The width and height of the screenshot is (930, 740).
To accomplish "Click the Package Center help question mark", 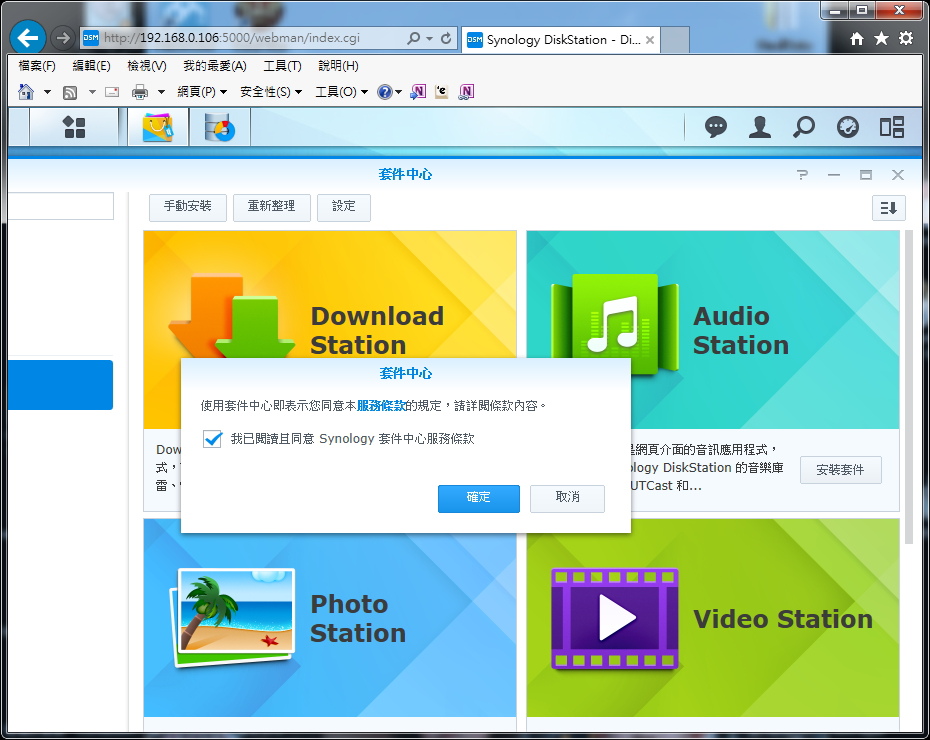I will tap(802, 175).
